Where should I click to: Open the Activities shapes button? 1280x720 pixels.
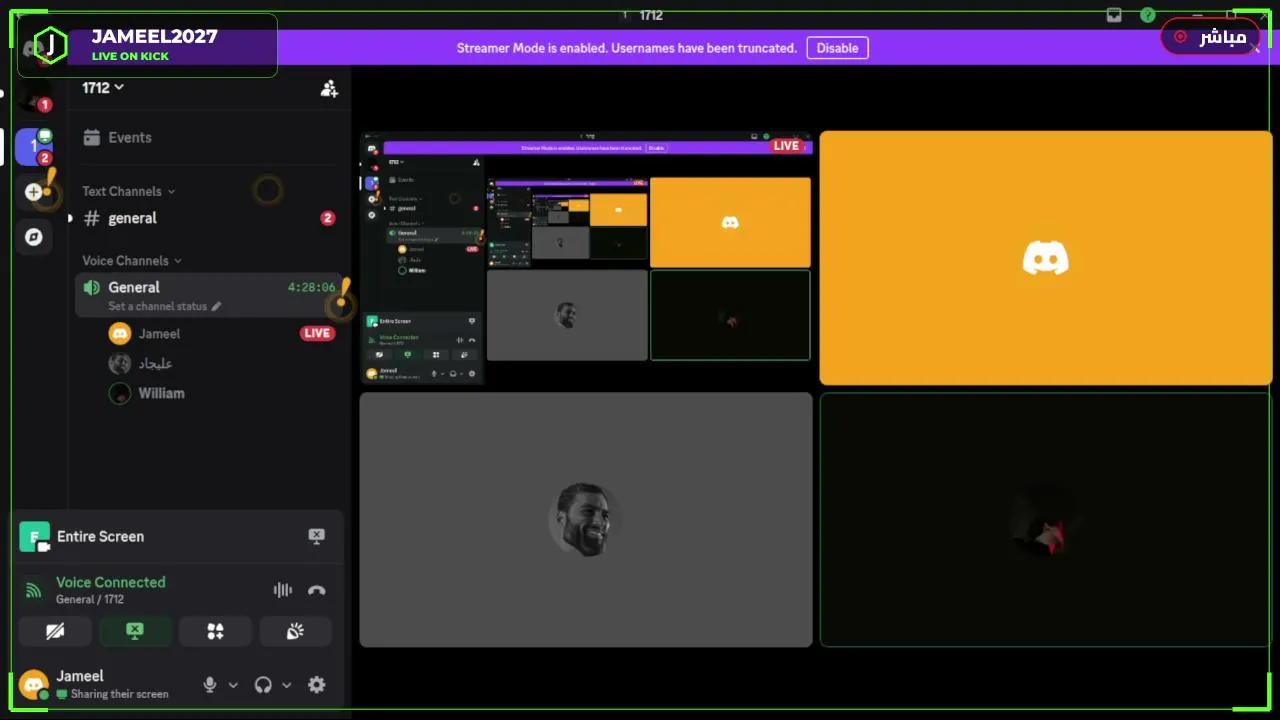pyautogui.click(x=215, y=631)
